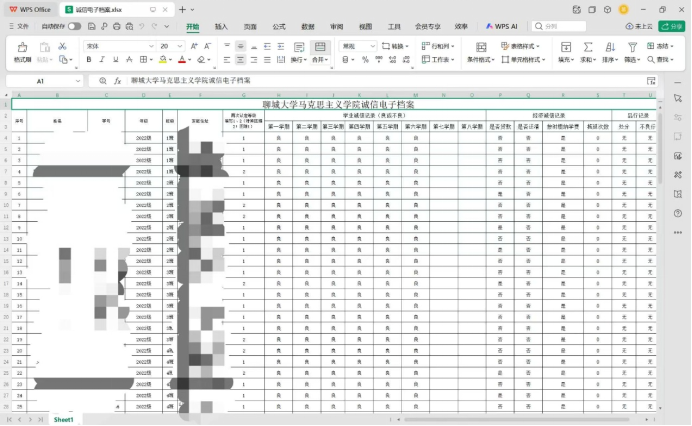Open the 公式 ribbon tab
The height and width of the screenshot is (426, 692).
(279, 27)
